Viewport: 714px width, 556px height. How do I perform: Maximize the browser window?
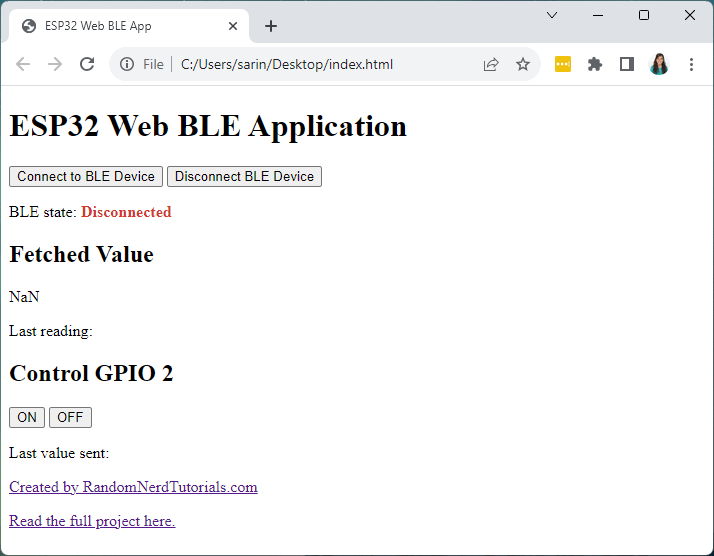pyautogui.click(x=644, y=15)
